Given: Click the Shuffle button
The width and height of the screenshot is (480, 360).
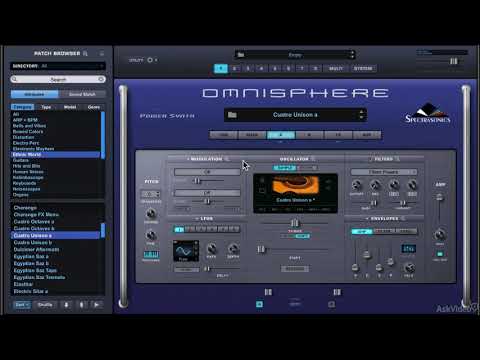Looking at the screenshot, I should point(45,305).
